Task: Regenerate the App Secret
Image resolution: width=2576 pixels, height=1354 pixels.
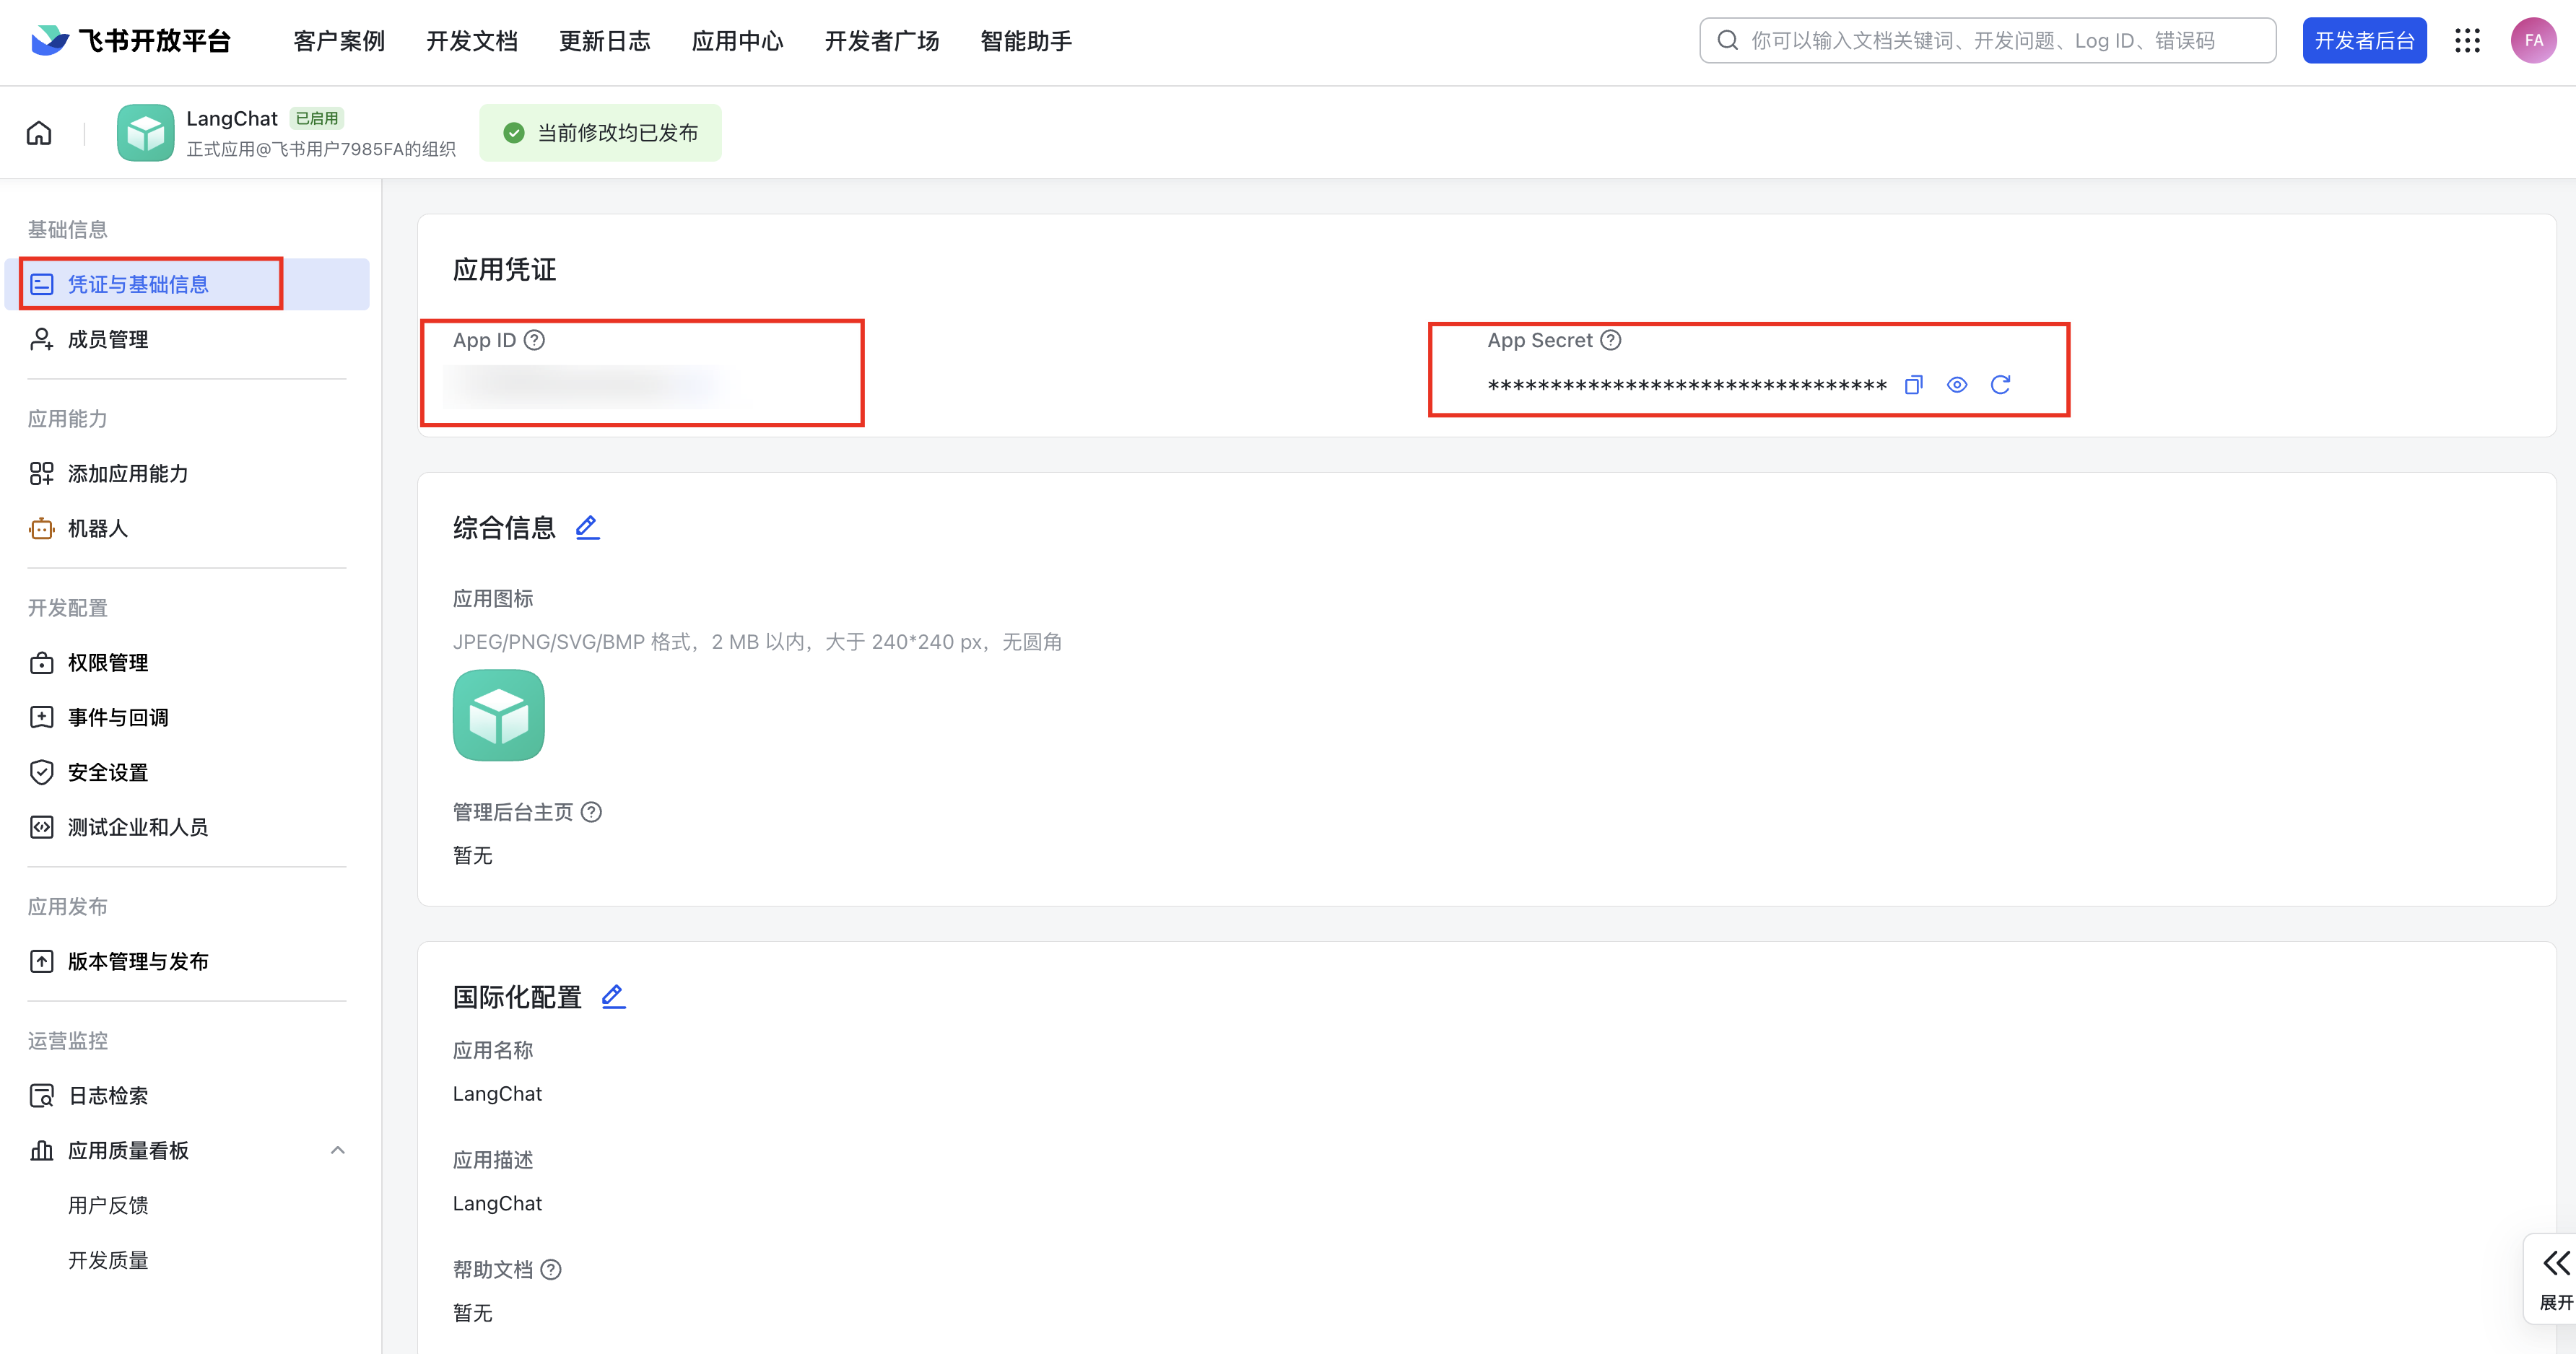Action: (2000, 385)
